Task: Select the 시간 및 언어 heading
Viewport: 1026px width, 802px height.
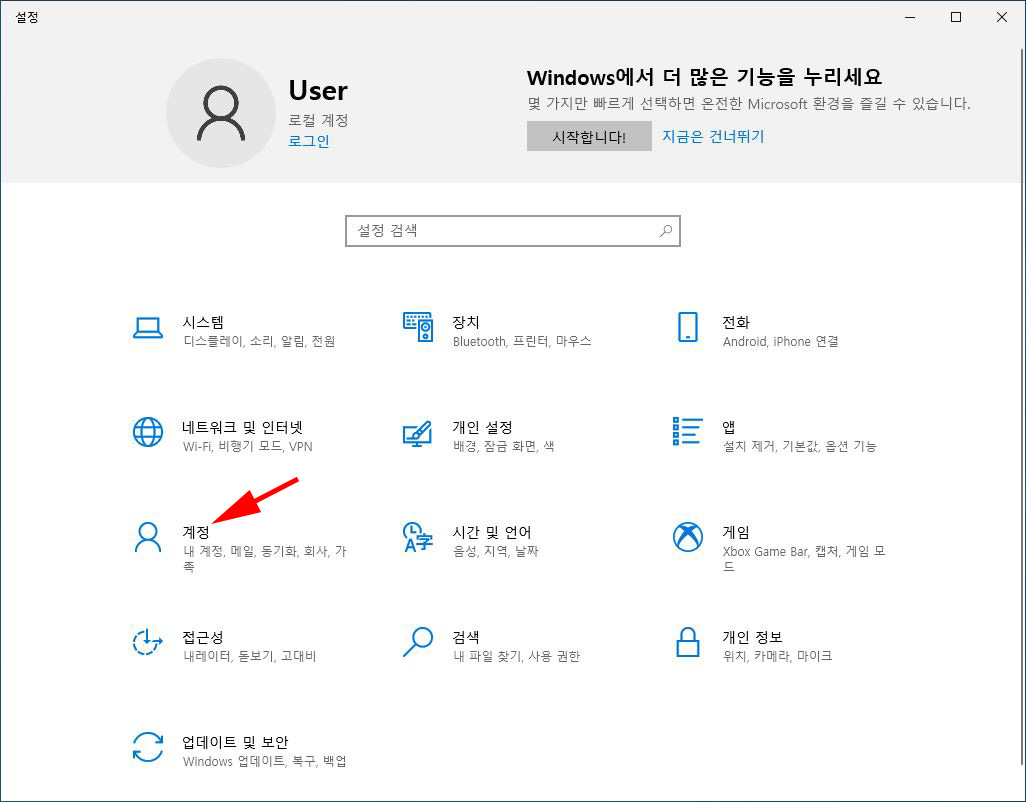Action: click(x=491, y=532)
